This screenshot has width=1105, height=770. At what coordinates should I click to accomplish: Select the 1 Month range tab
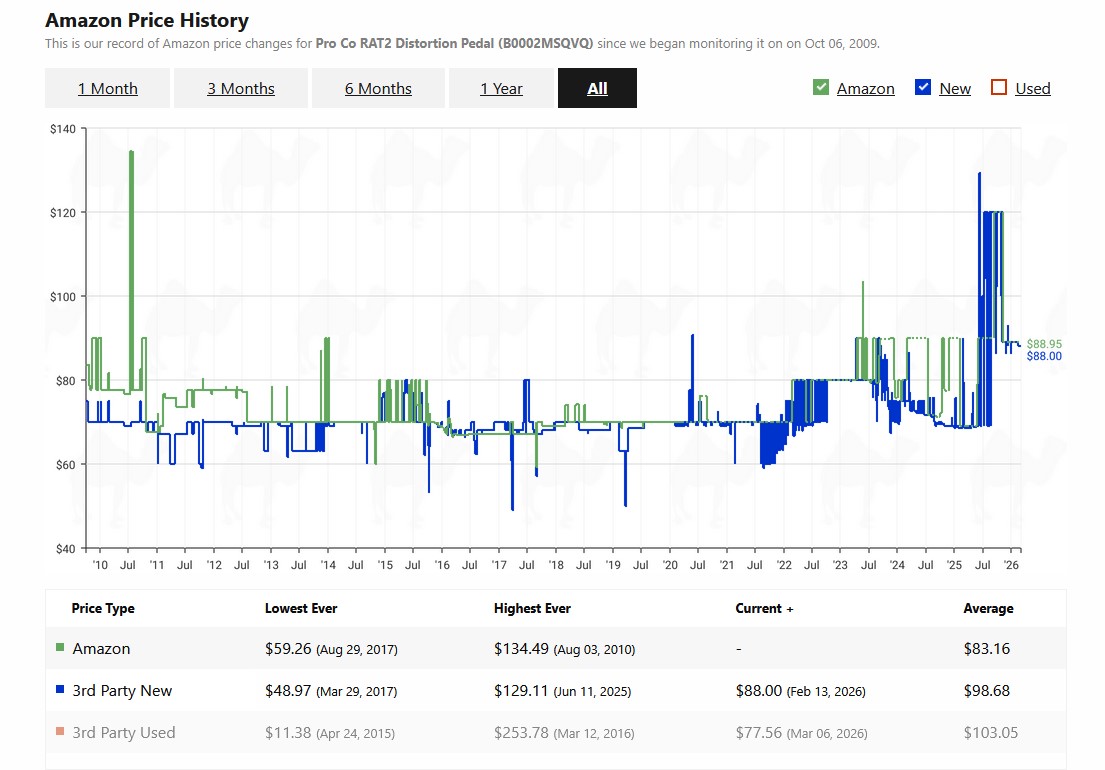(107, 88)
